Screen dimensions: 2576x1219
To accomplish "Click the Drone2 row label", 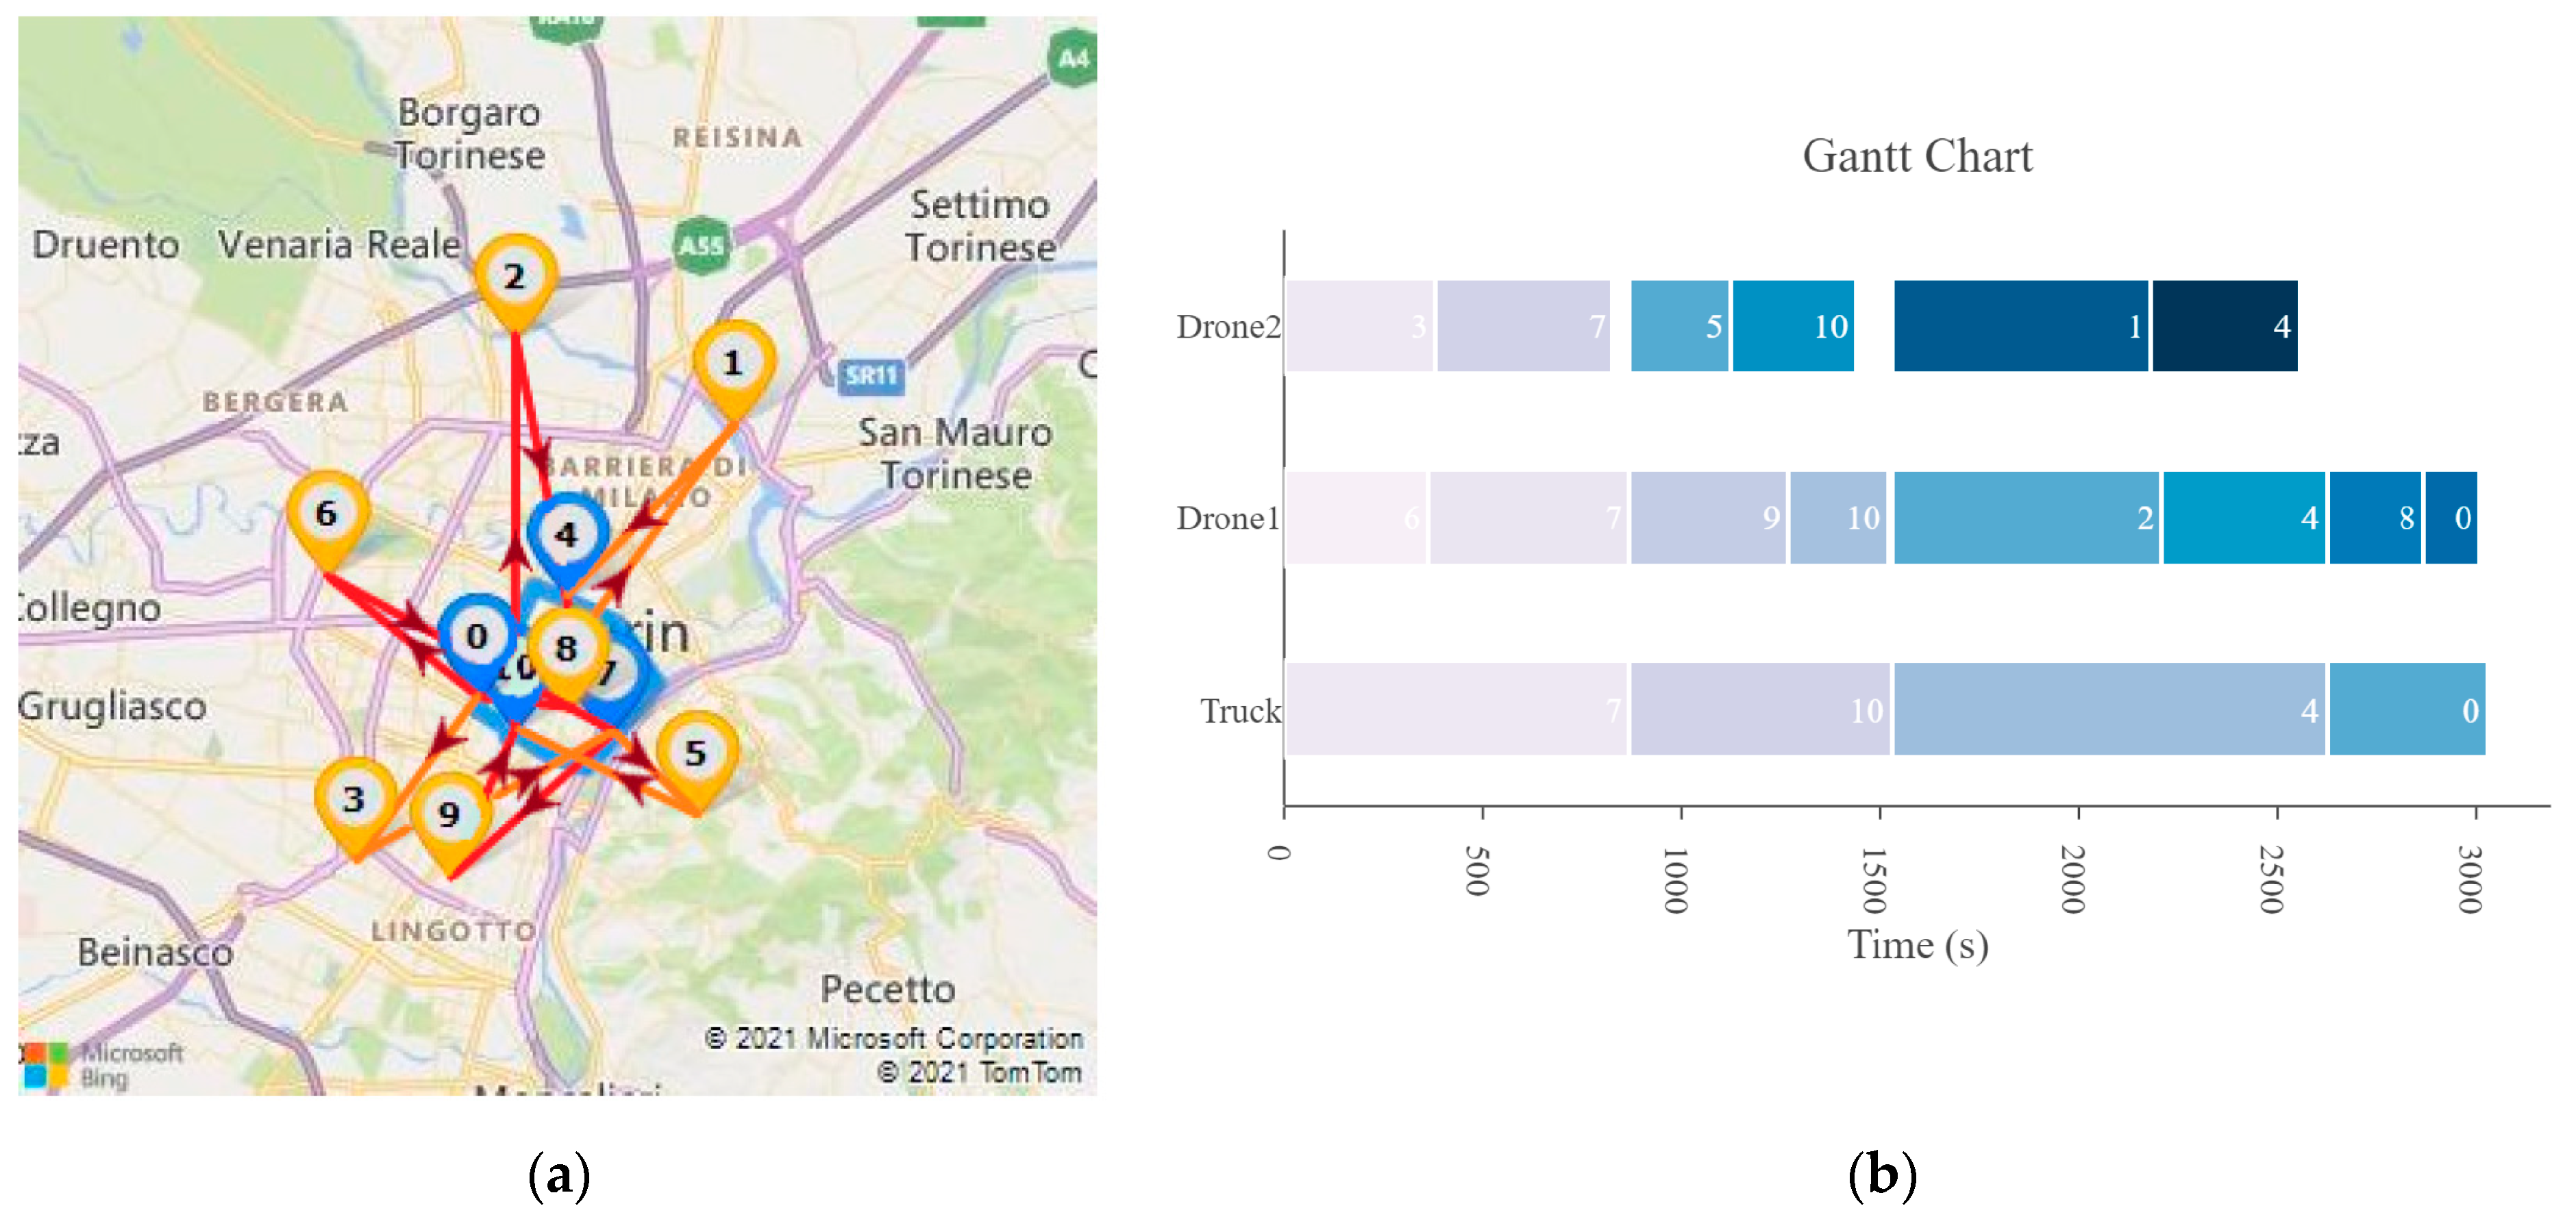I will coord(1228,327).
